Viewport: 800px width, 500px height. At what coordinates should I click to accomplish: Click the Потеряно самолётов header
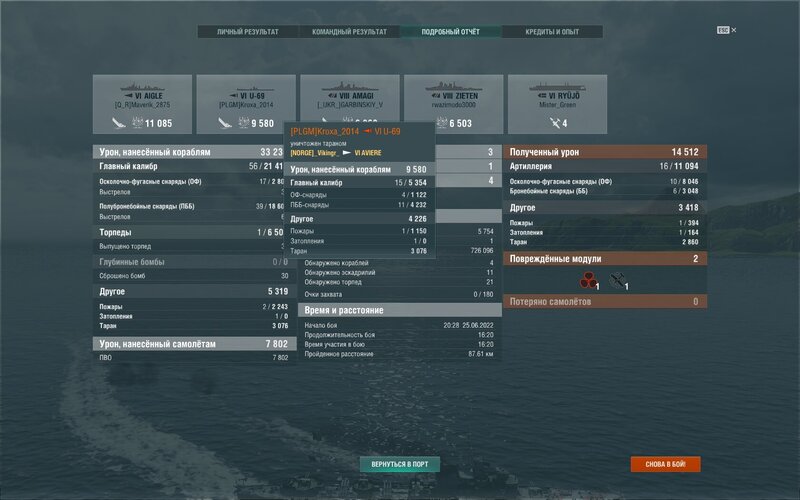tap(605, 302)
